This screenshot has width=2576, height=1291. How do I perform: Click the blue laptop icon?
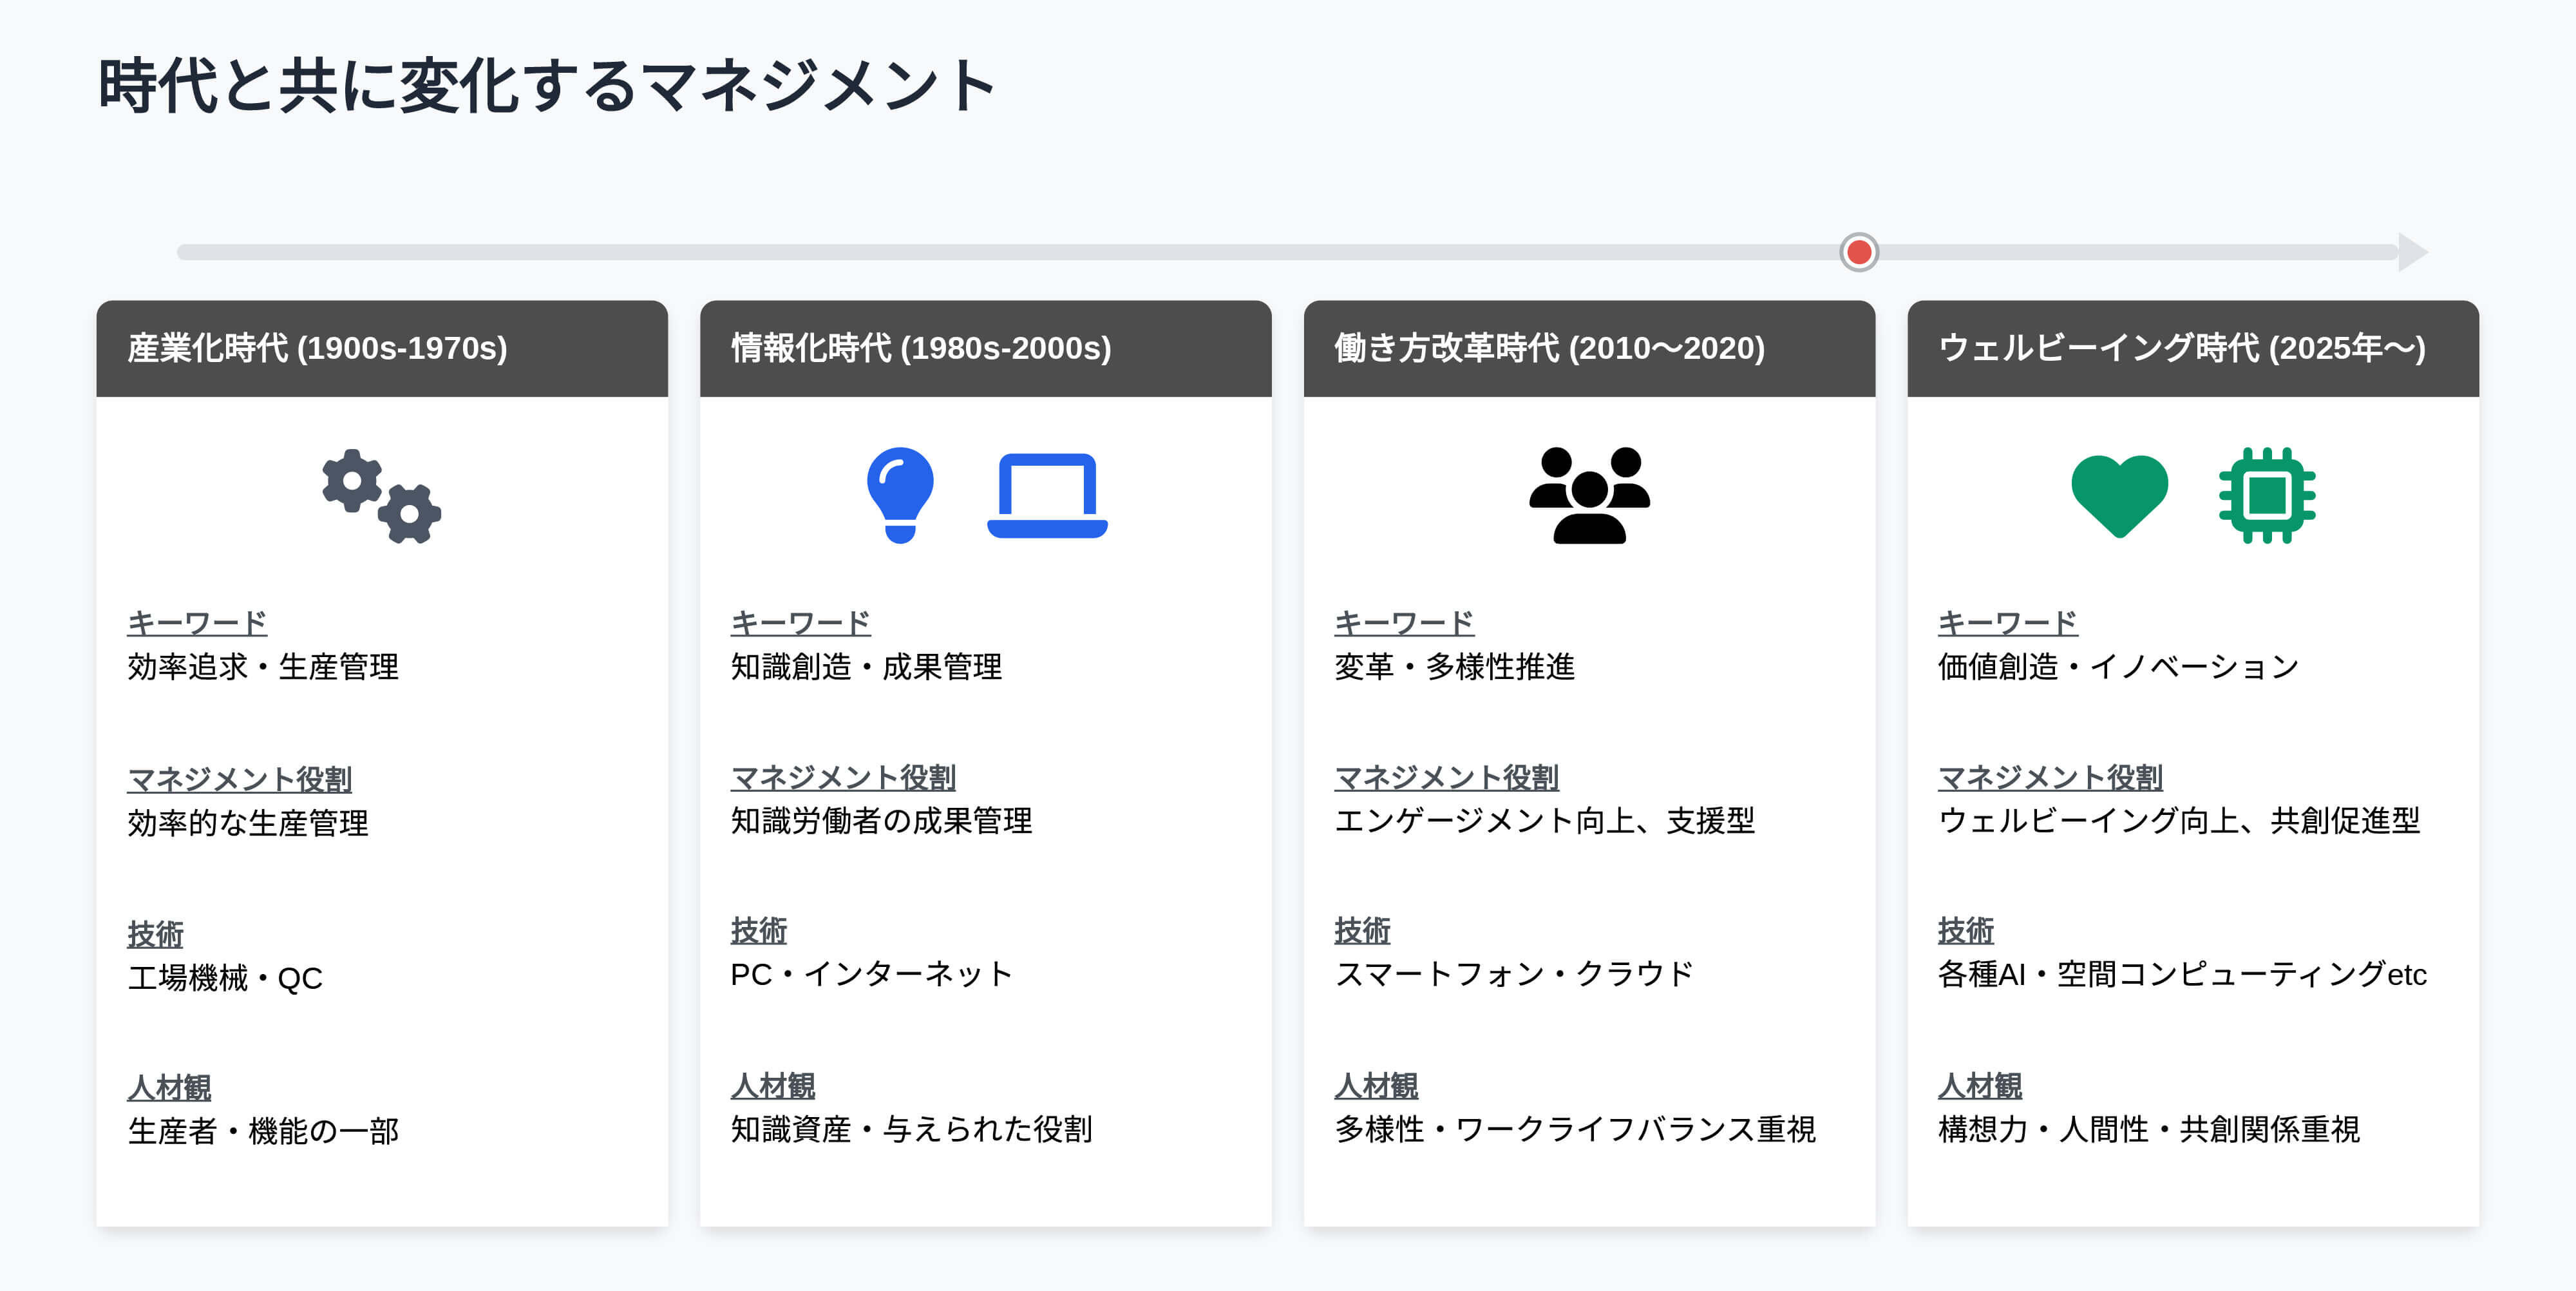pyautogui.click(x=1047, y=496)
